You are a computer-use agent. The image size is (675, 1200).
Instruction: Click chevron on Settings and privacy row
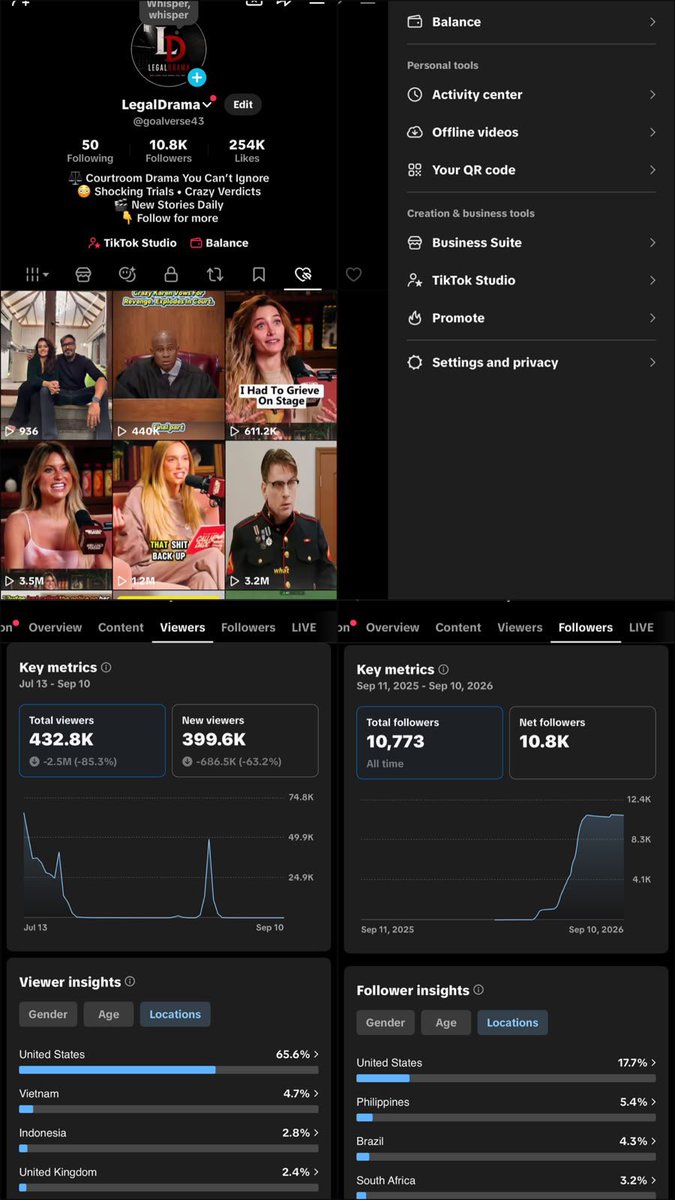point(652,363)
